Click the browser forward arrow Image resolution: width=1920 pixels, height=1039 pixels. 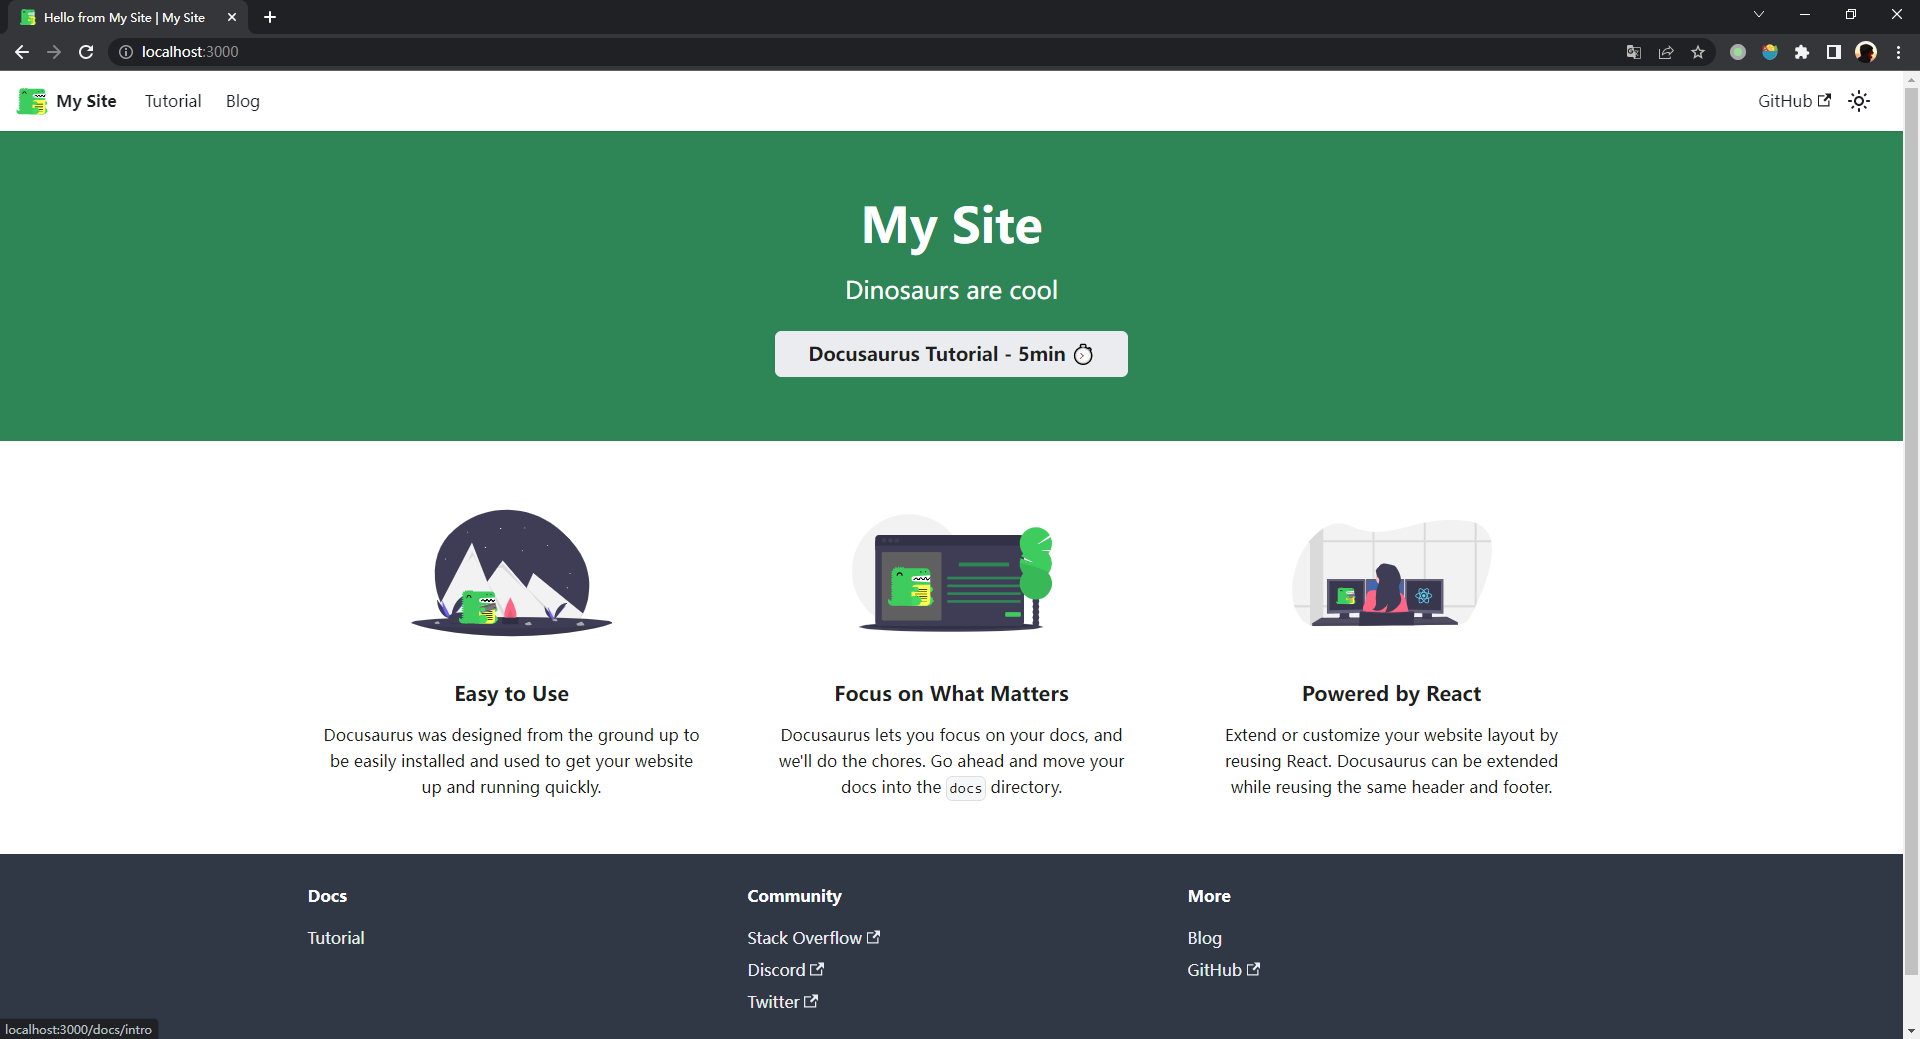pyautogui.click(x=54, y=52)
